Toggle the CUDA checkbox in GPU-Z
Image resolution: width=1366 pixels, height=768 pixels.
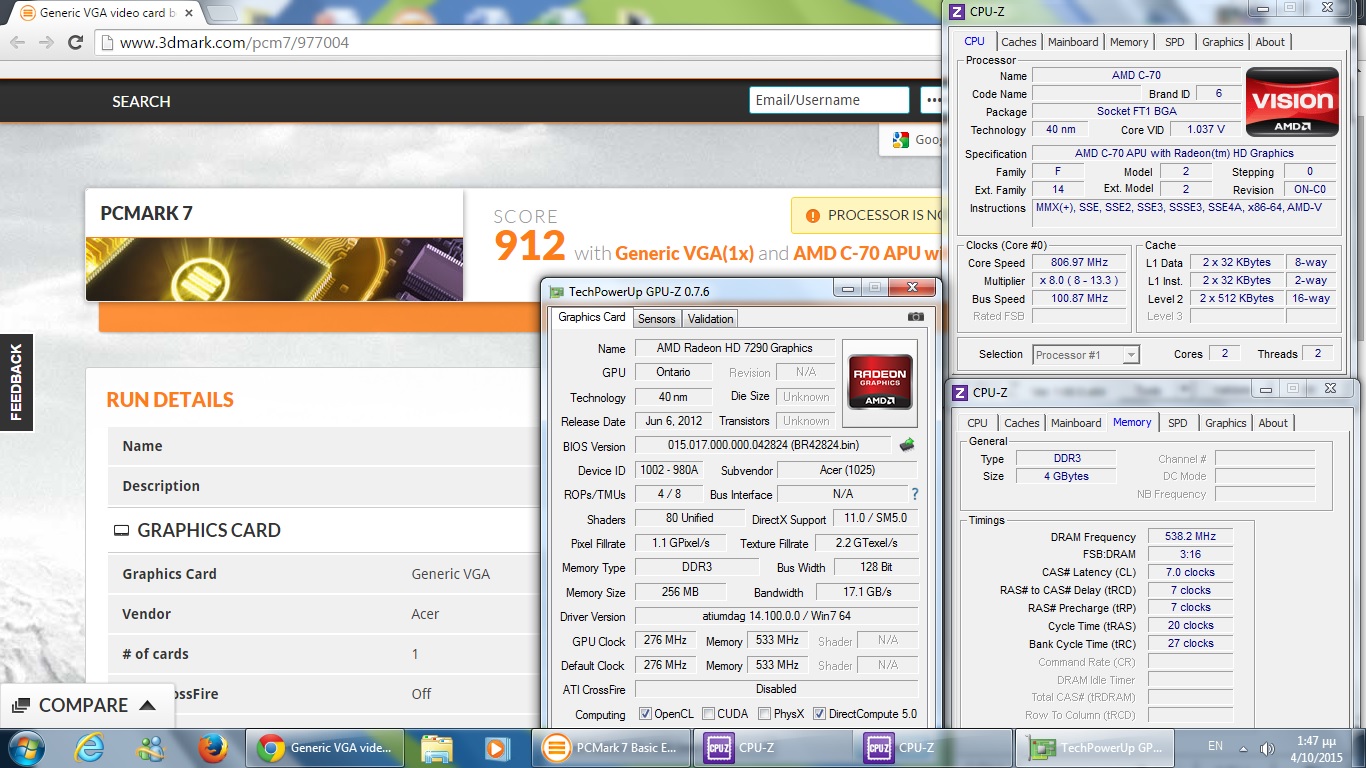point(708,714)
